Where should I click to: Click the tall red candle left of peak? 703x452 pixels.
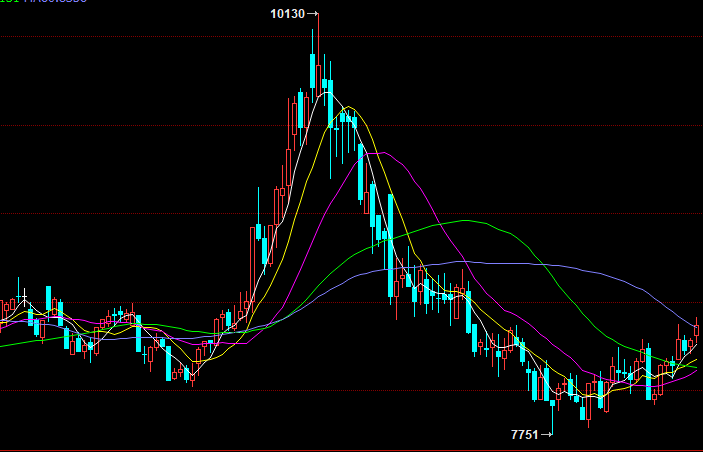(301, 120)
